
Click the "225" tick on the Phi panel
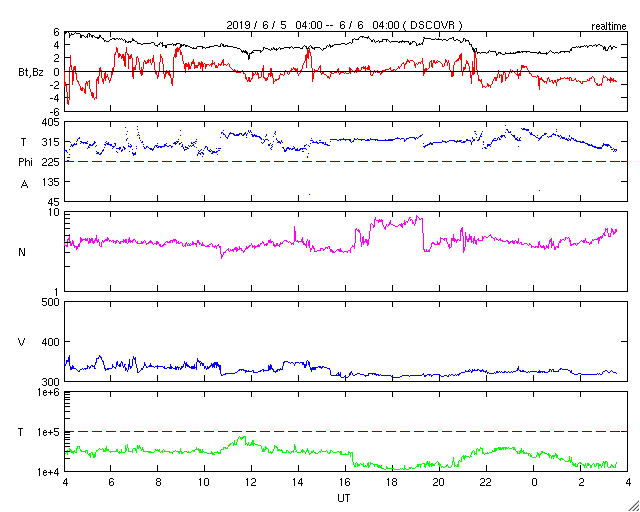click(x=51, y=162)
